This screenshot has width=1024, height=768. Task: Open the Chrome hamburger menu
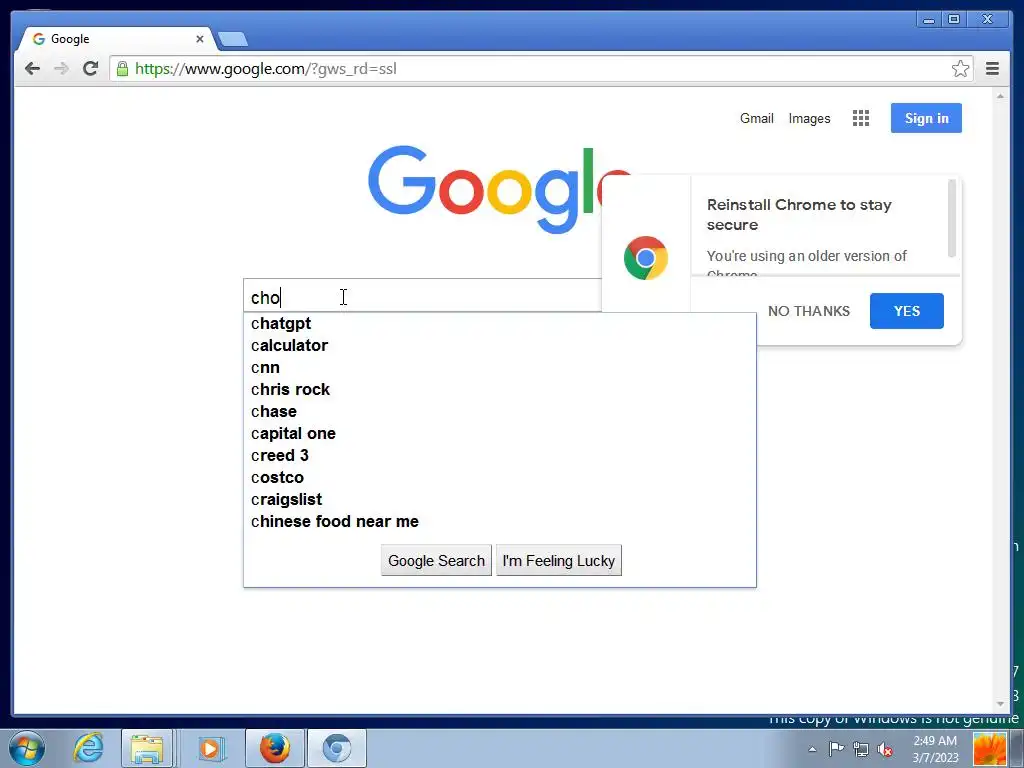coord(992,69)
